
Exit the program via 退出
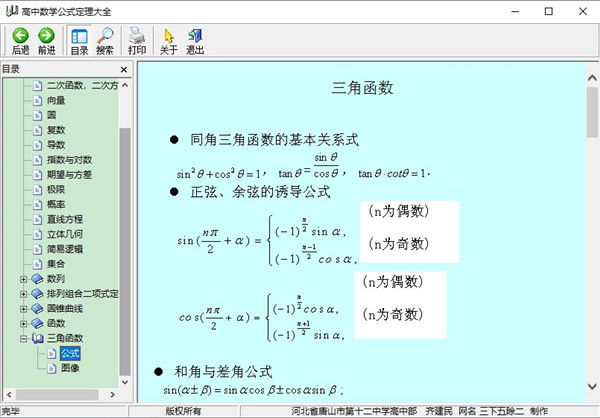coord(195,41)
